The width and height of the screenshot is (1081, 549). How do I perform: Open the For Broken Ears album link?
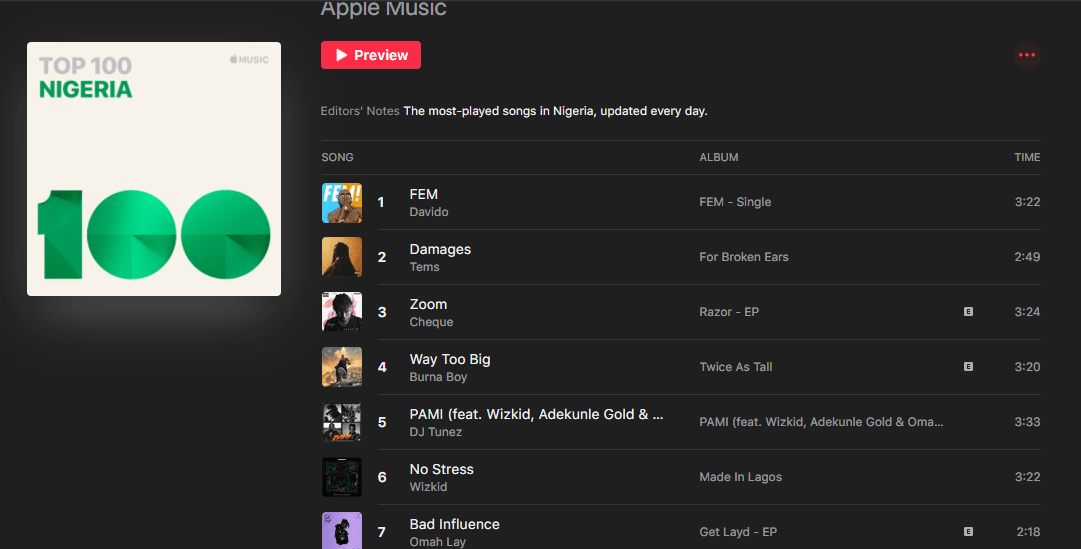[x=743, y=257]
